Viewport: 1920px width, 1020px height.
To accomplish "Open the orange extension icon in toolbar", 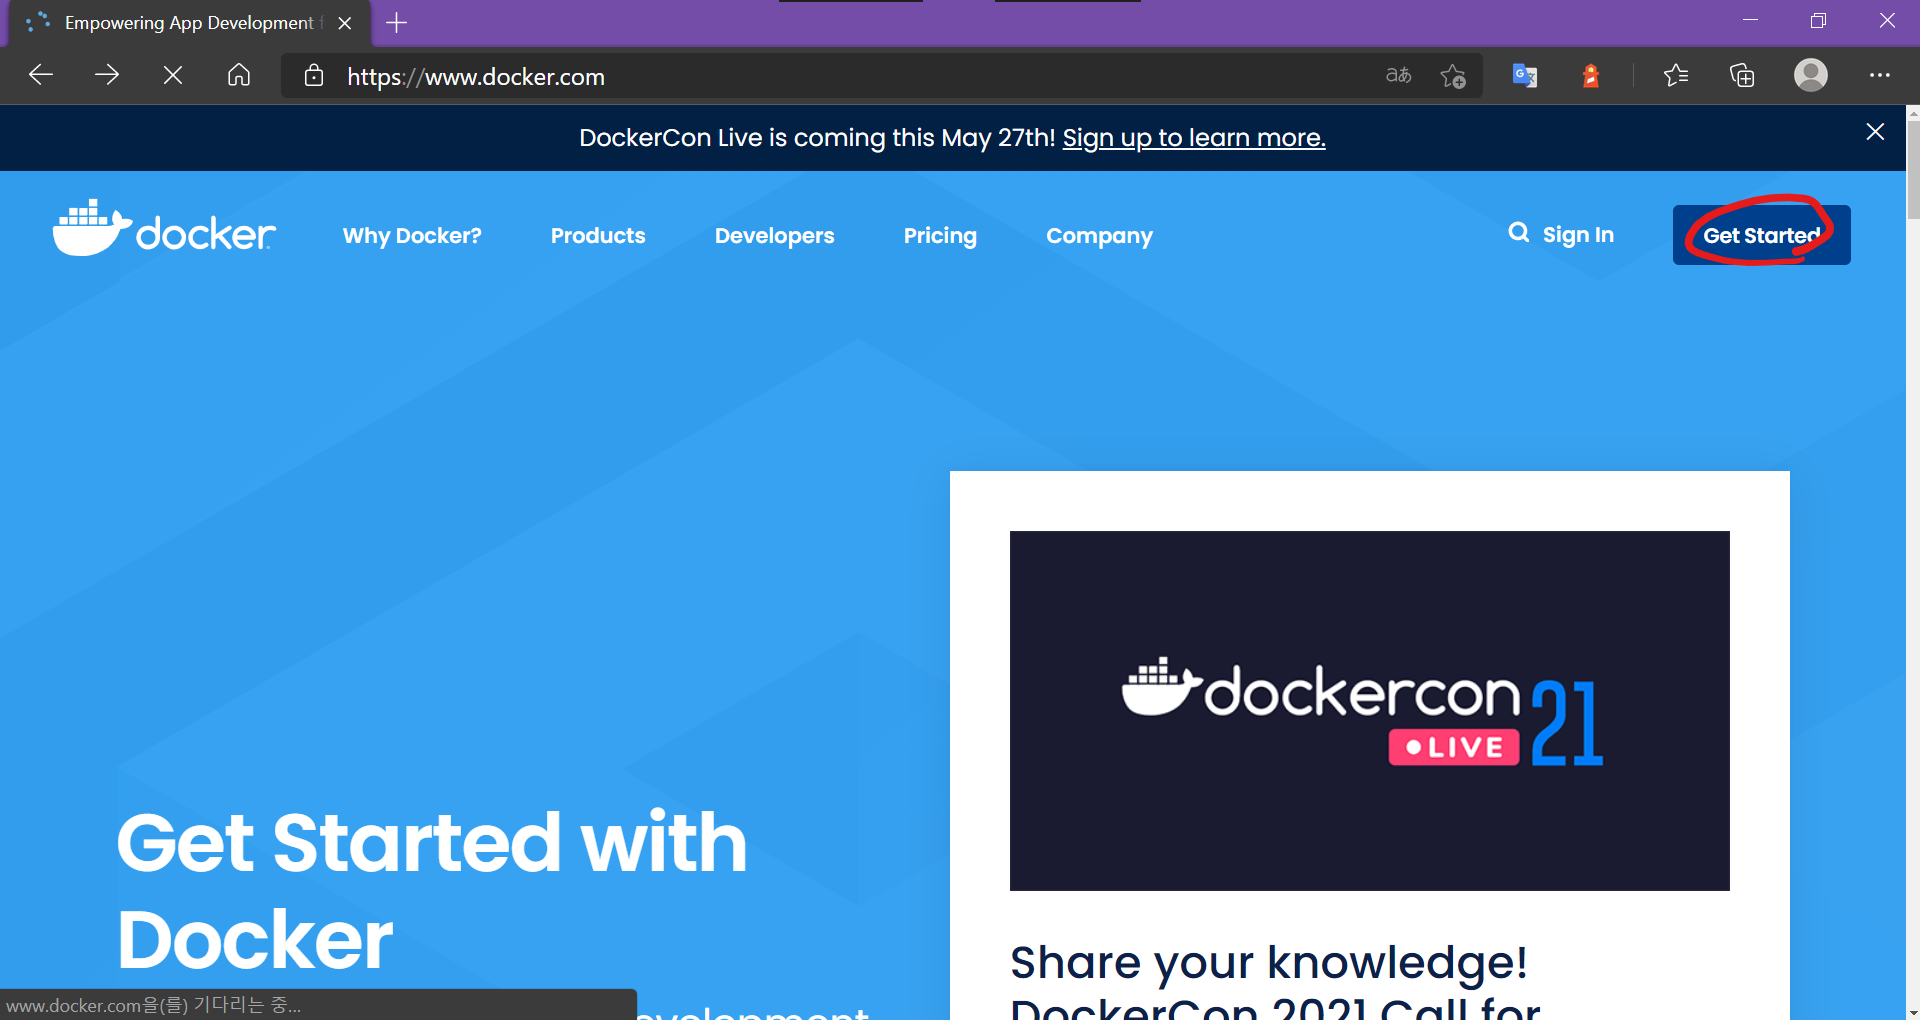I will (1591, 76).
